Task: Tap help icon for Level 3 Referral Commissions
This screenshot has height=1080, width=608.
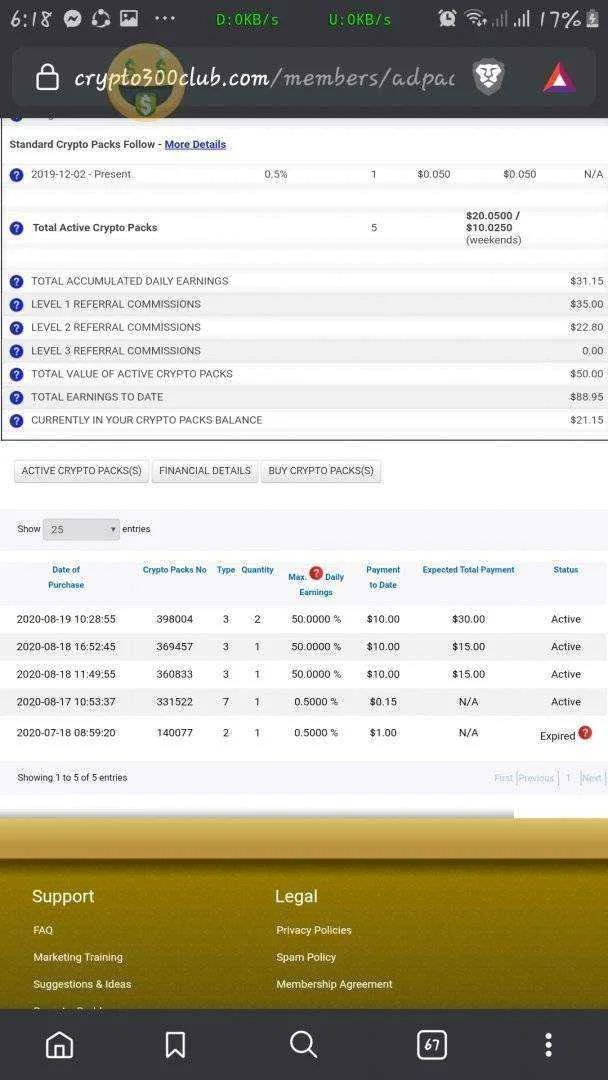Action: click(x=17, y=351)
